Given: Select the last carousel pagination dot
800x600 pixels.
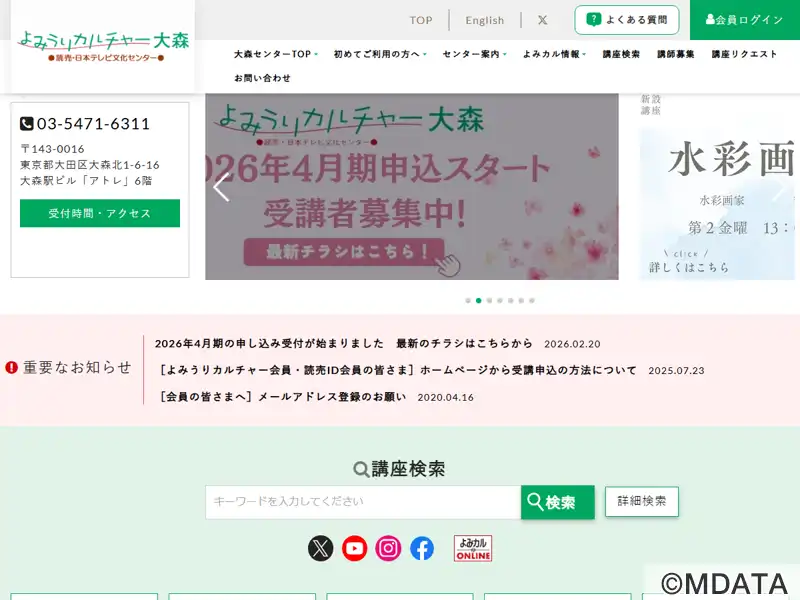Looking at the screenshot, I should [532, 301].
